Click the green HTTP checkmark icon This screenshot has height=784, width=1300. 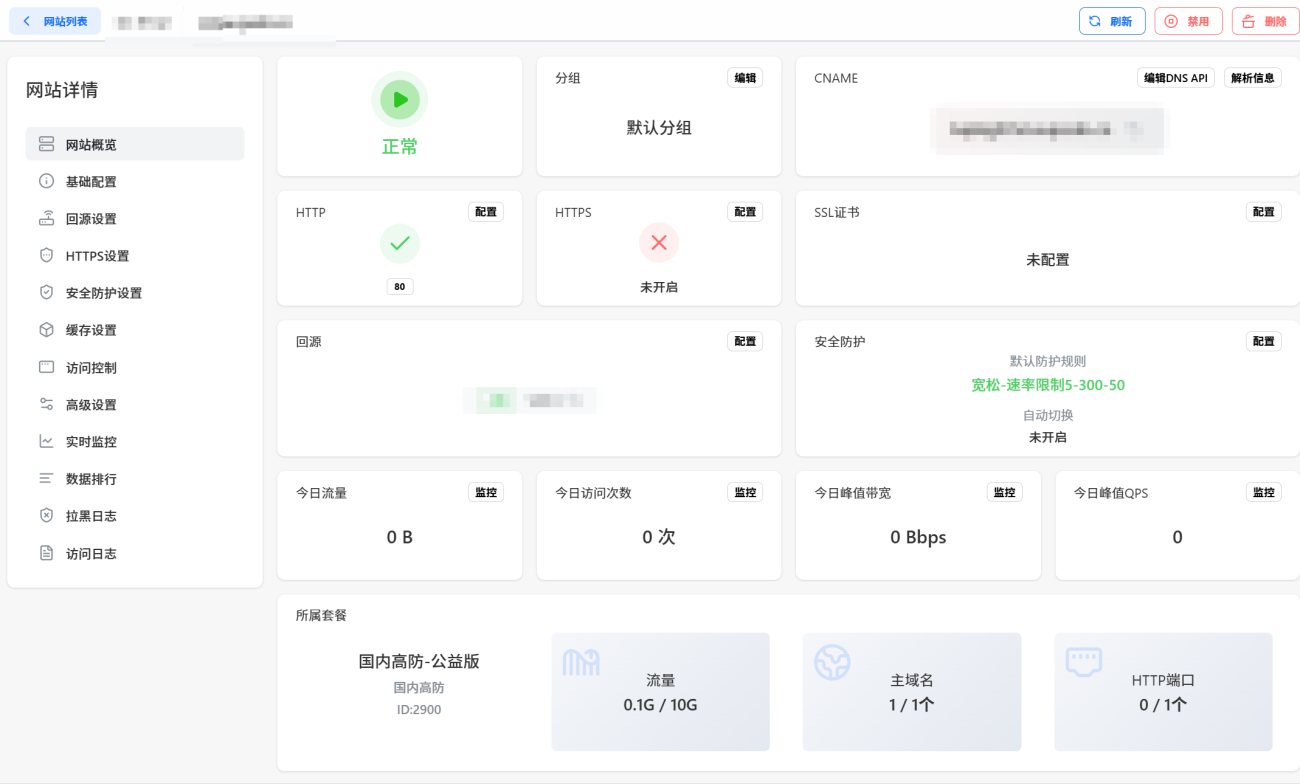tap(400, 243)
